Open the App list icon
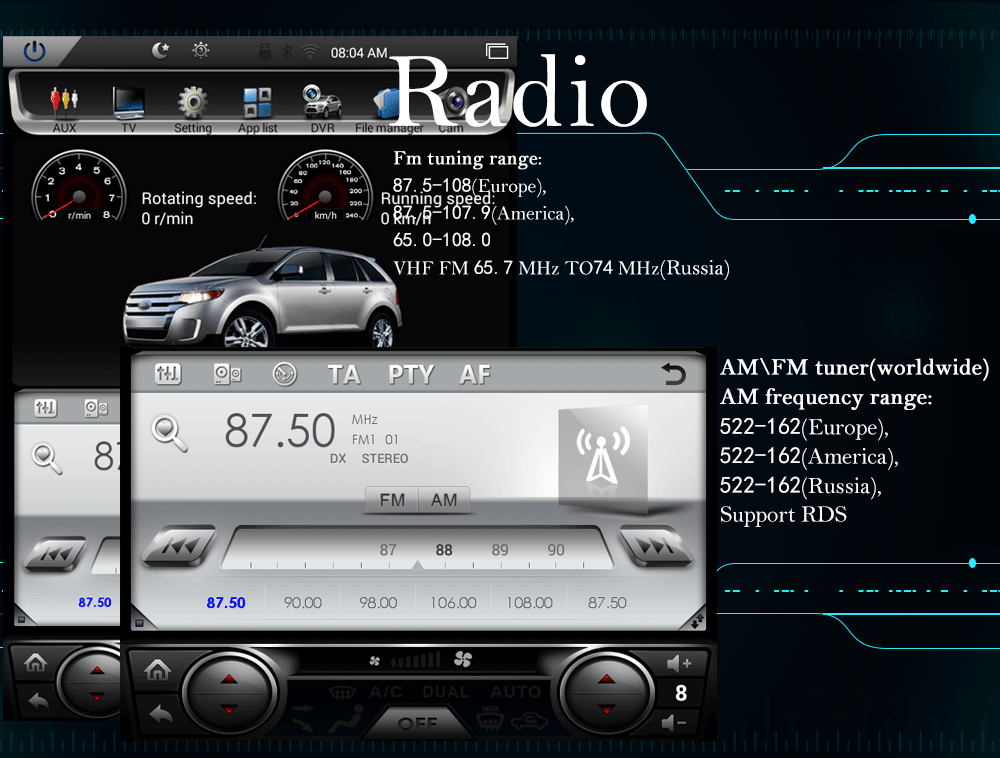 coord(257,107)
